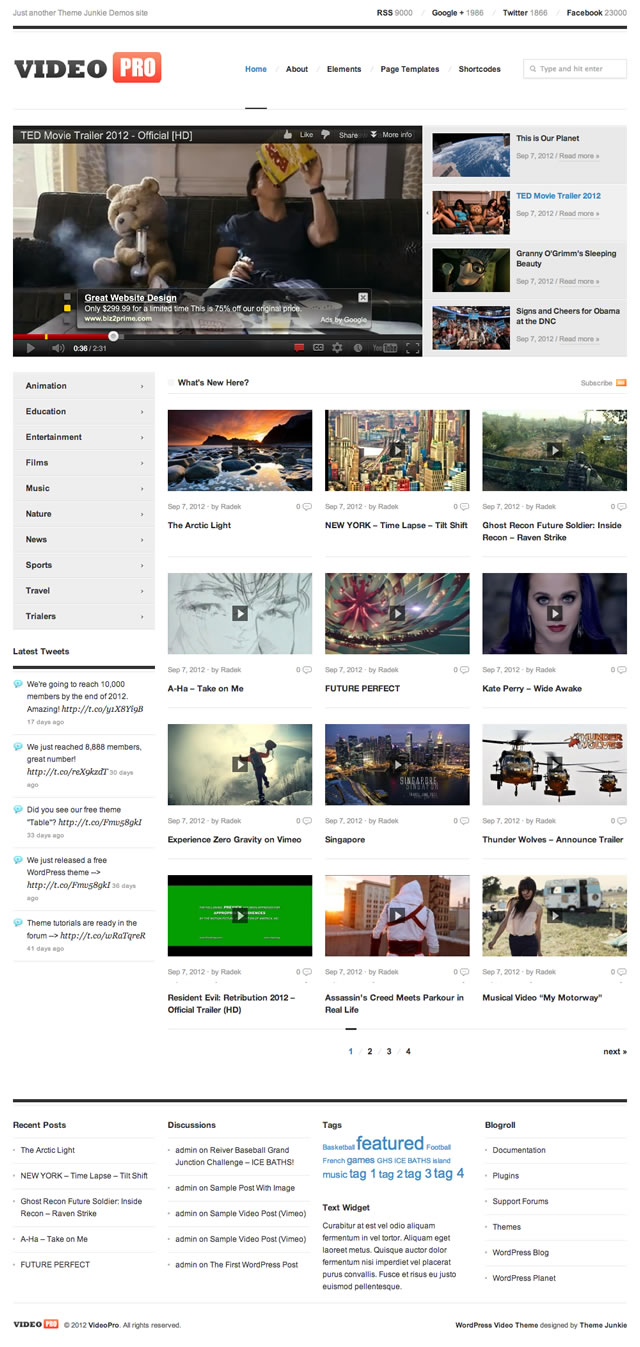This screenshot has width=640, height=1347.
Task: Toggle closed captions in video player
Action: point(318,348)
